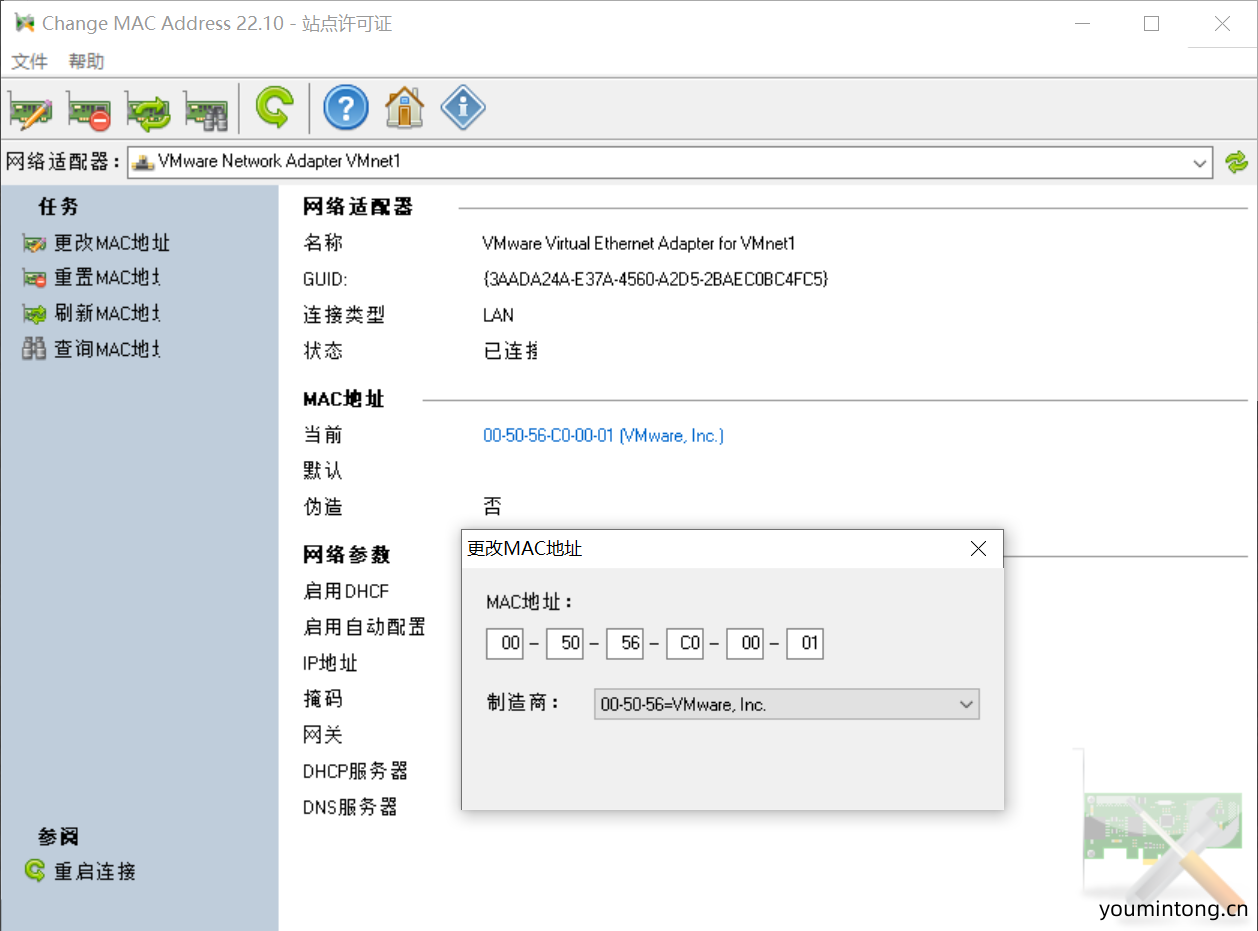Click the MAC octet field containing 50

point(565,643)
